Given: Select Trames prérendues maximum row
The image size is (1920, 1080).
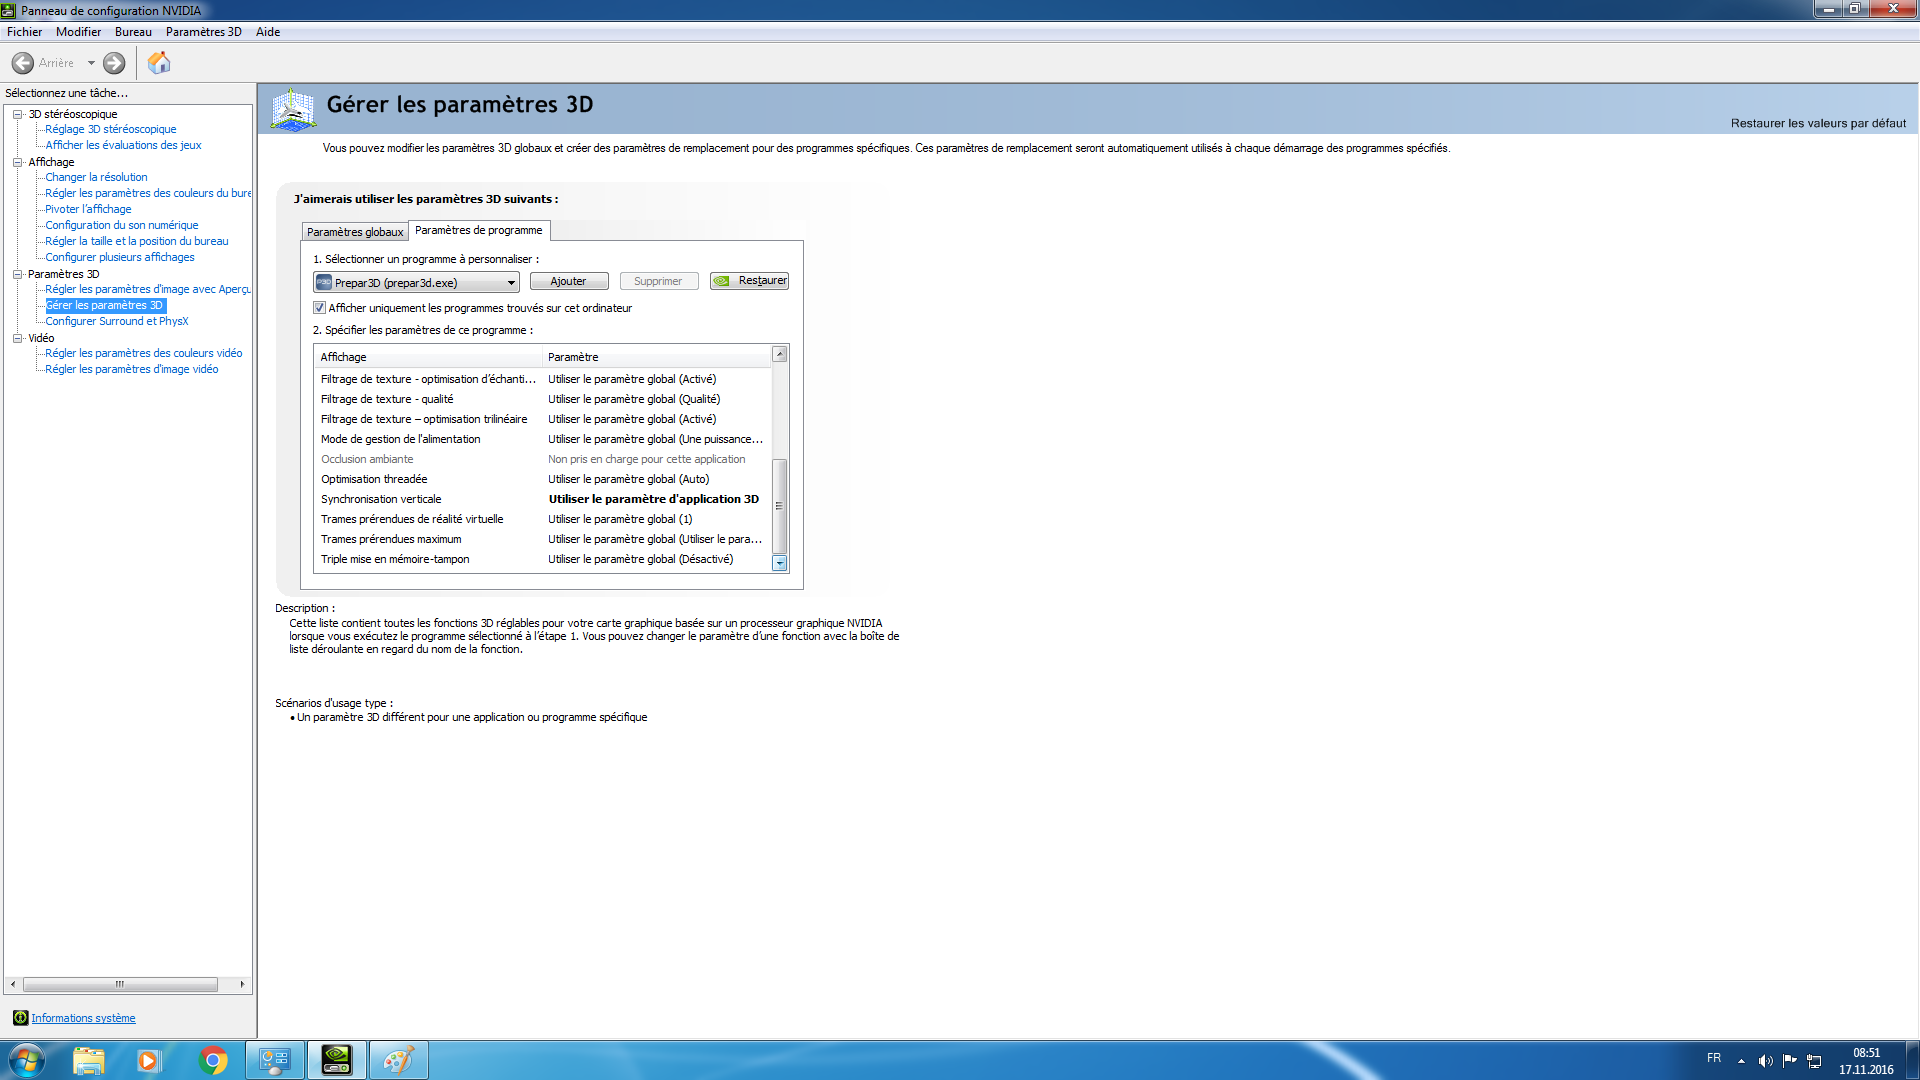Looking at the screenshot, I should (x=542, y=539).
